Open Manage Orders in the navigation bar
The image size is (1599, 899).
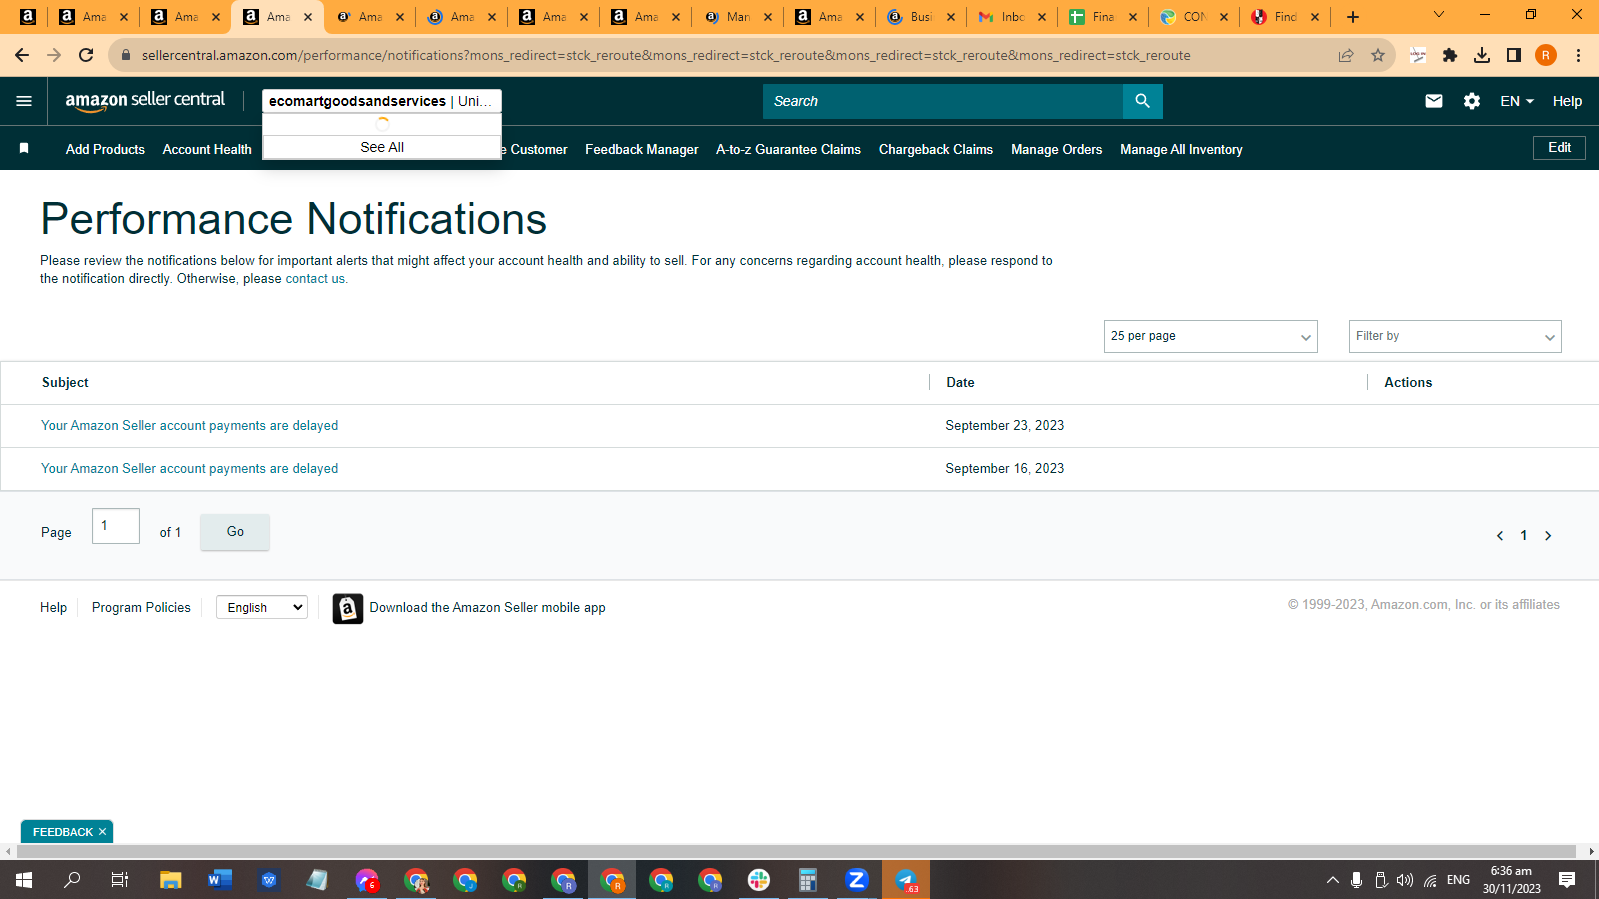coord(1056,149)
